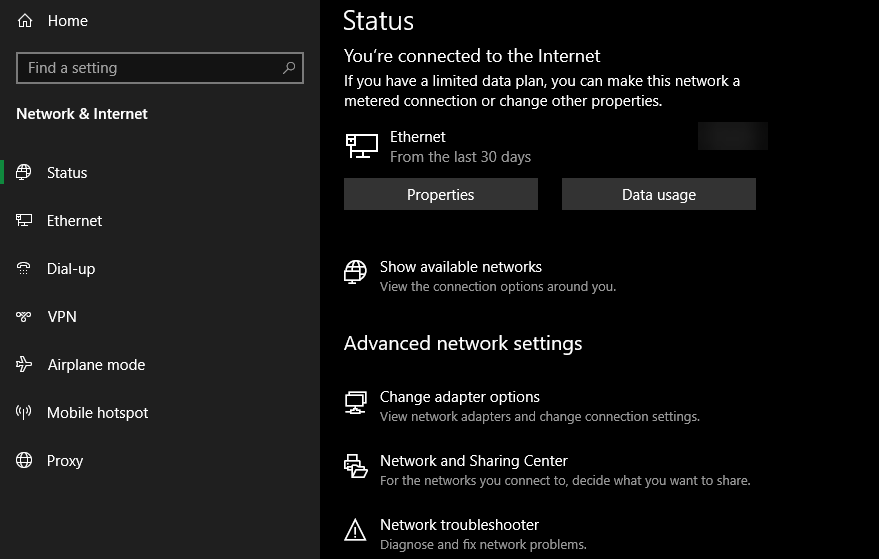Click the search magnifier icon
Screen dimensions: 879x559
(289, 68)
